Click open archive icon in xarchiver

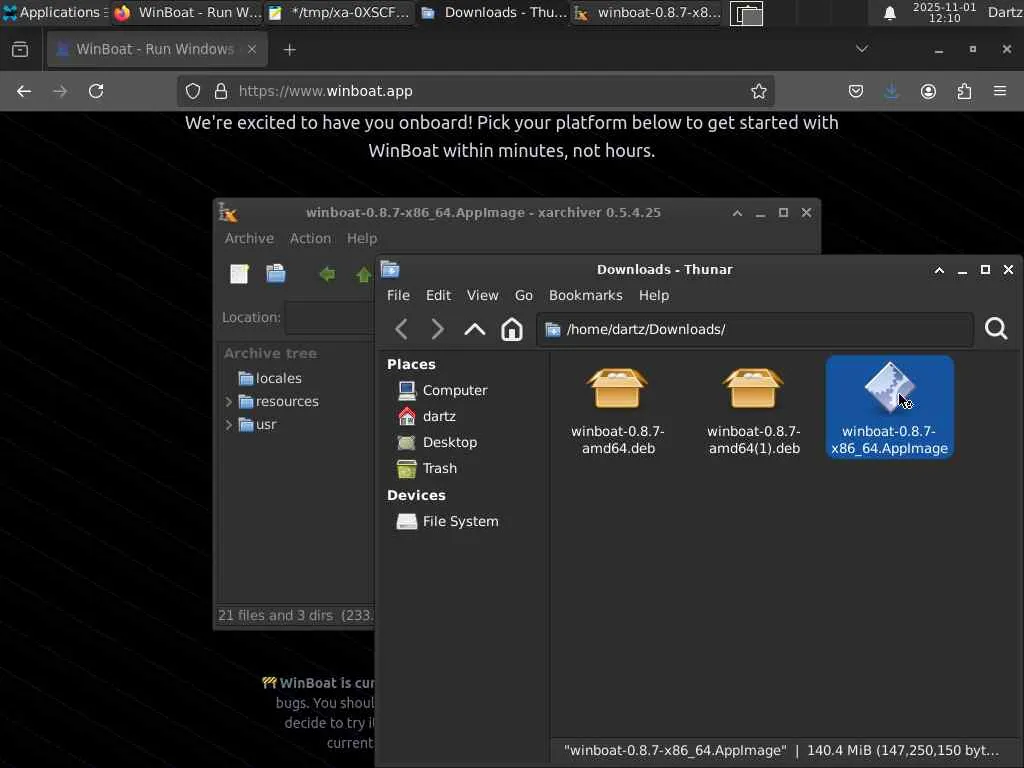click(x=276, y=274)
